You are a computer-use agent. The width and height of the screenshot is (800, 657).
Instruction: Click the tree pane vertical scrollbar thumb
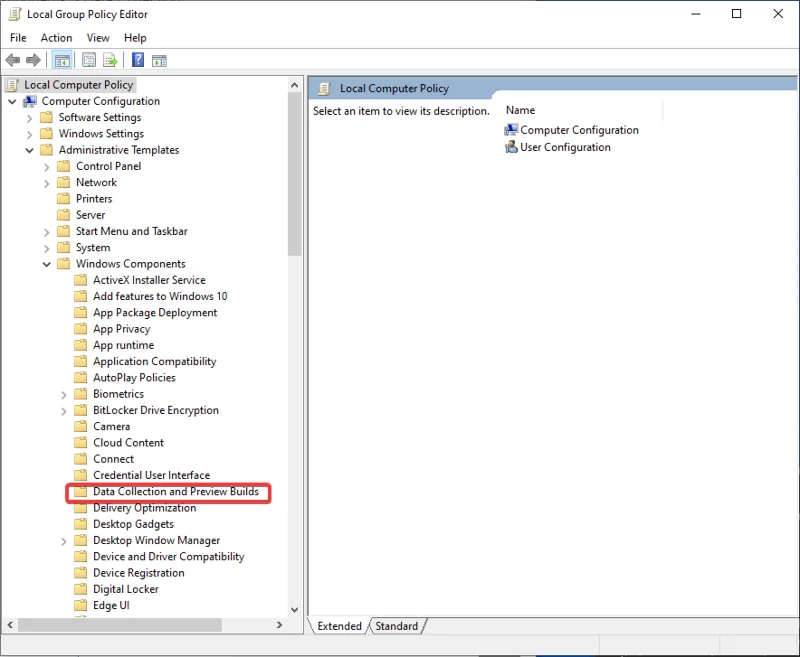click(x=294, y=174)
